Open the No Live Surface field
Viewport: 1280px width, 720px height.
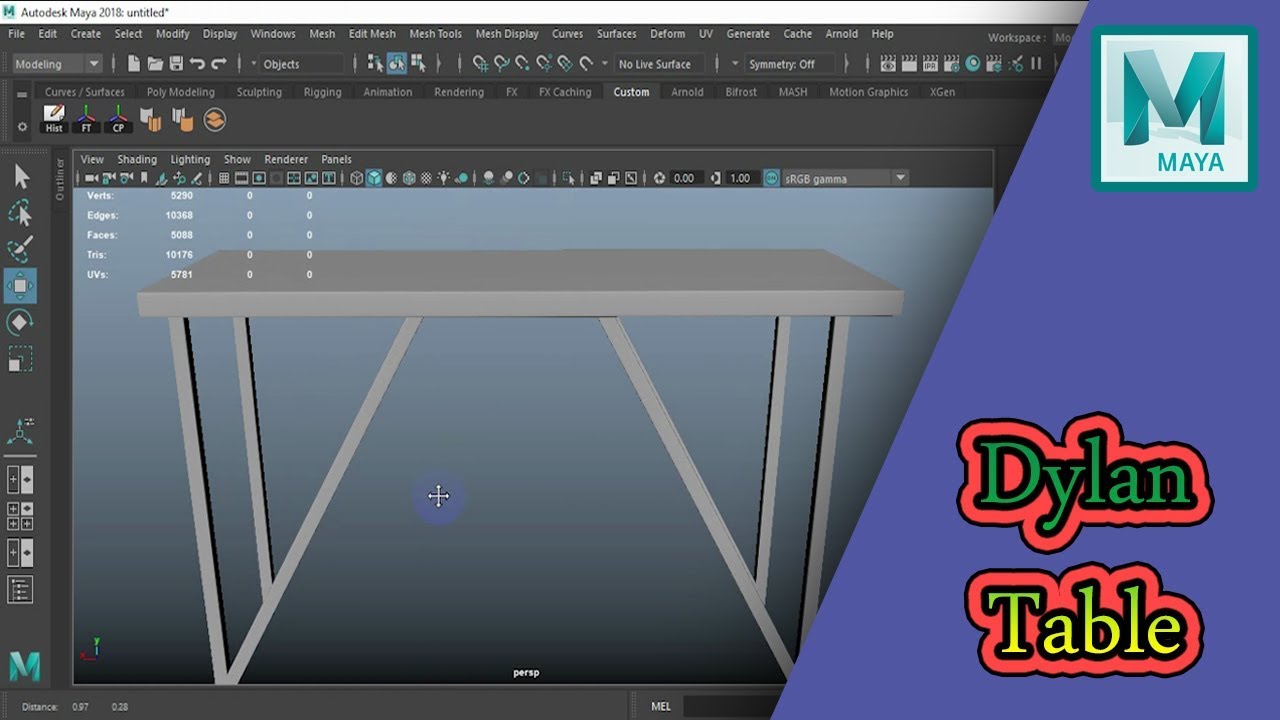658,64
